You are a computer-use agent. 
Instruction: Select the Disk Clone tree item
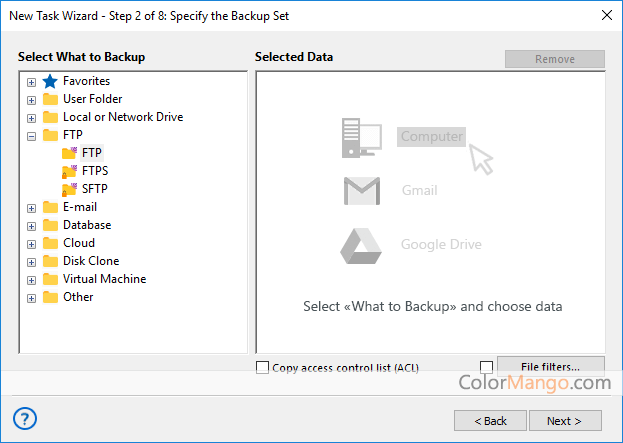tap(91, 261)
